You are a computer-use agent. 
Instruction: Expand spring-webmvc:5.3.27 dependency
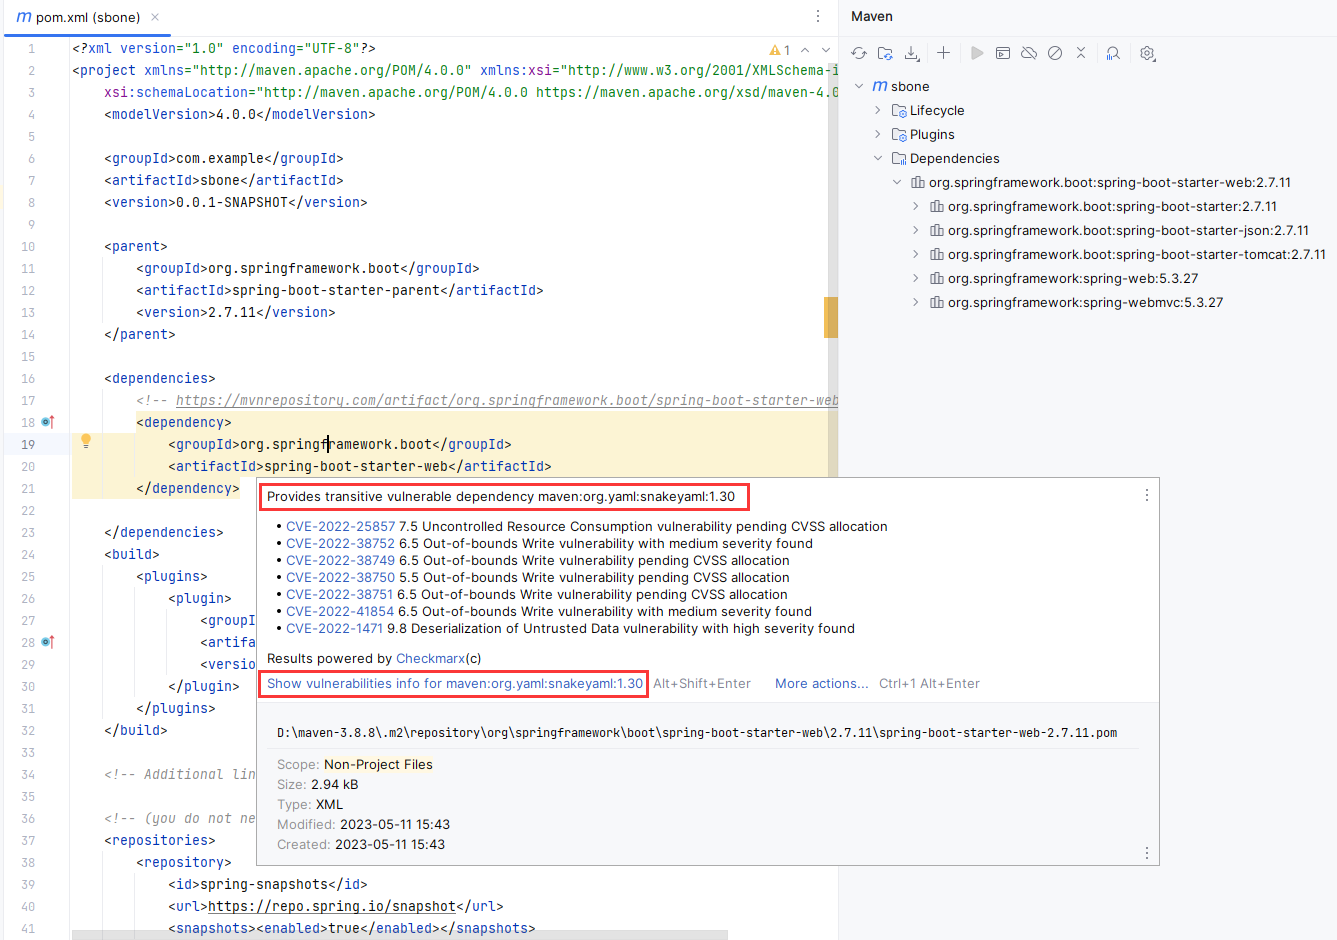click(916, 302)
